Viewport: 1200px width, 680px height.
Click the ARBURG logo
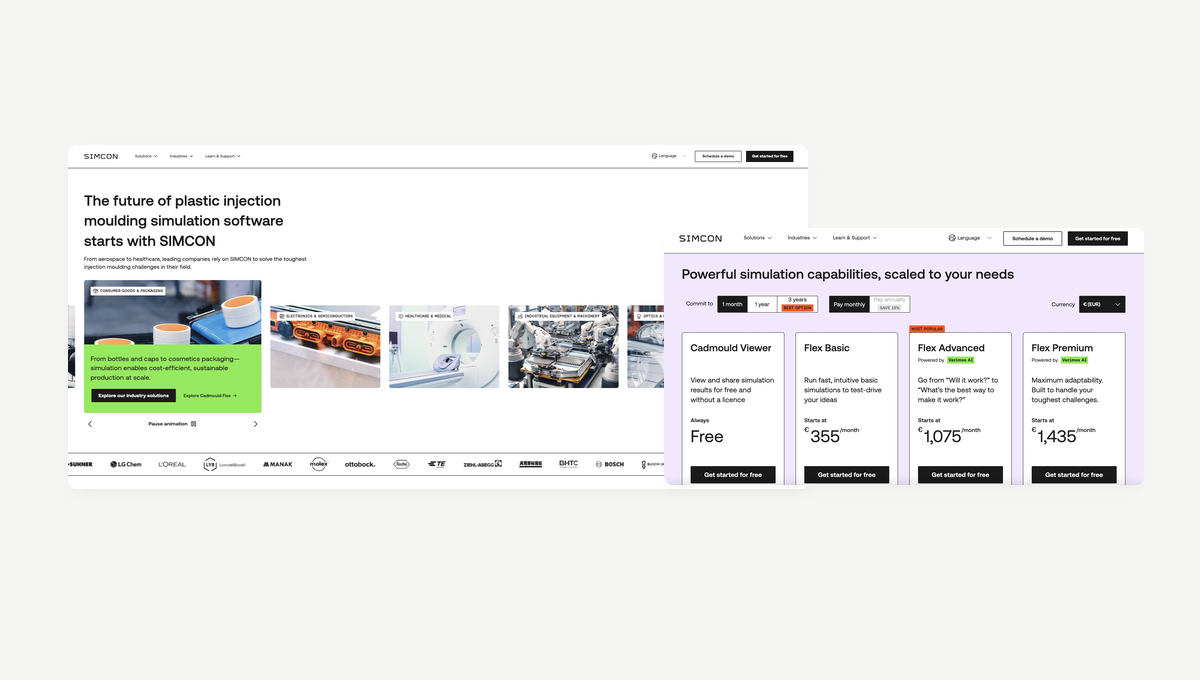pos(531,464)
